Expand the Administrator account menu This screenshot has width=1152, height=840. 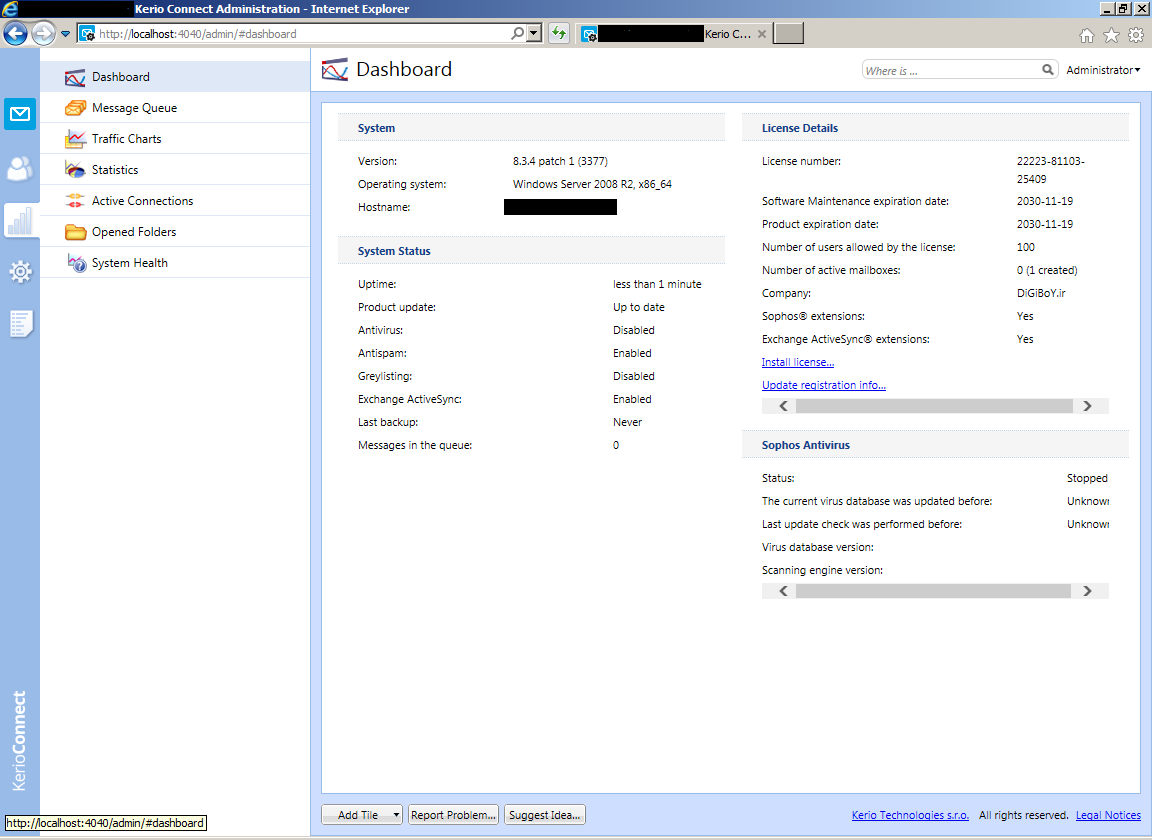coord(1103,70)
